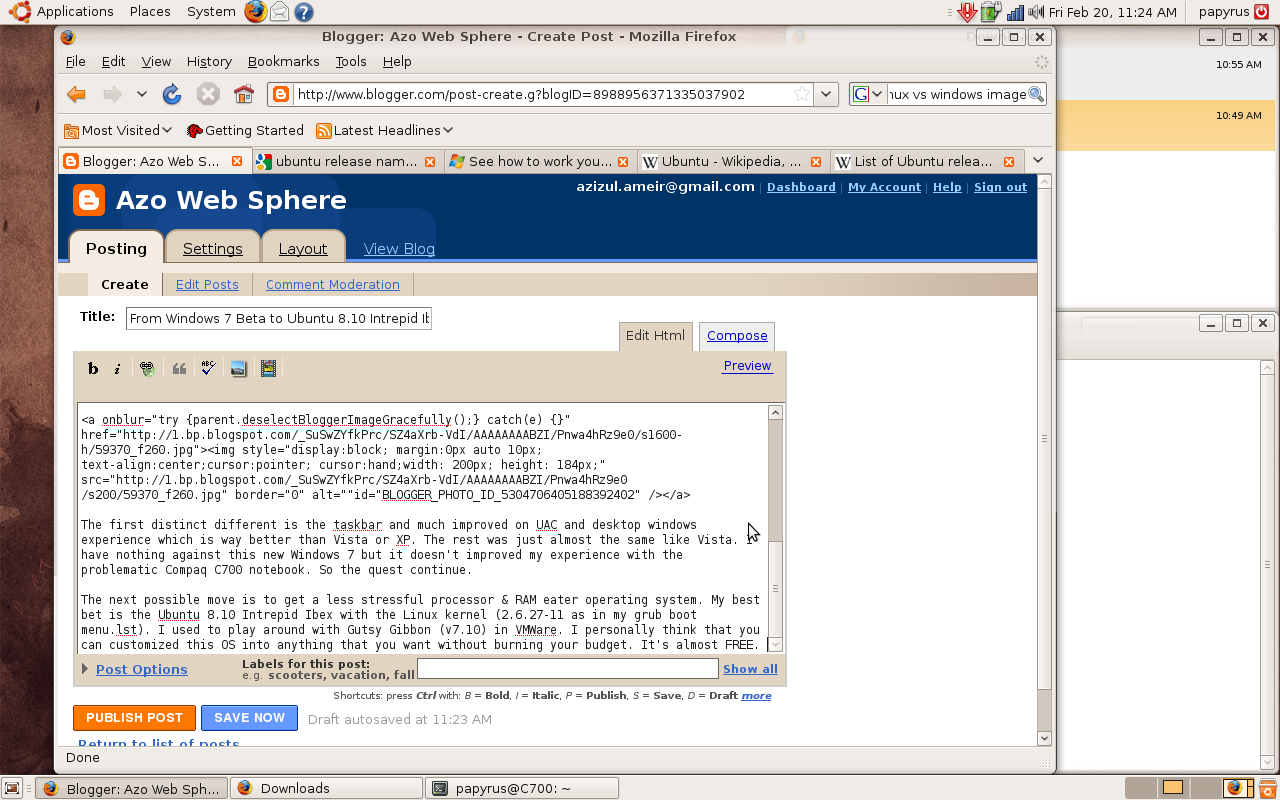The height and width of the screenshot is (800, 1280).
Task: Click the Dashboard link
Action: 801,187
